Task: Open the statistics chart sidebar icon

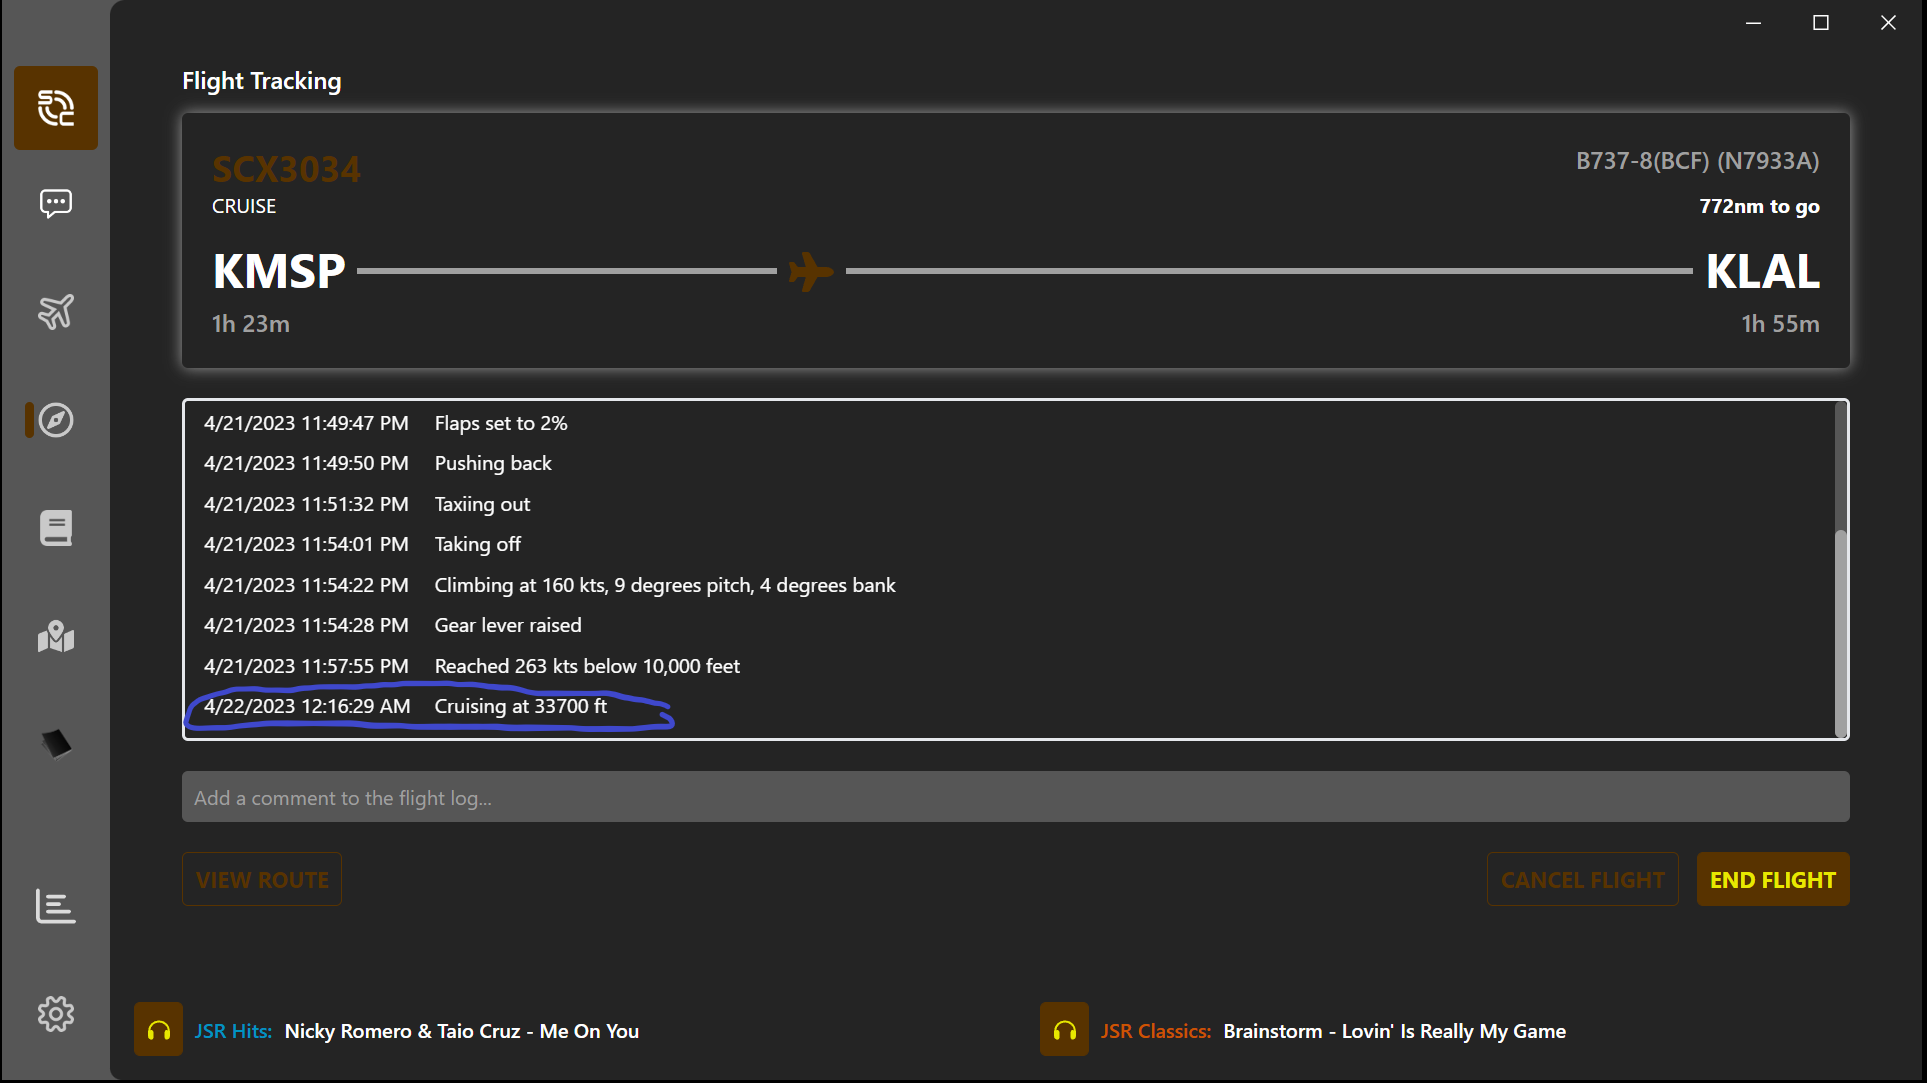Action: click(56, 906)
